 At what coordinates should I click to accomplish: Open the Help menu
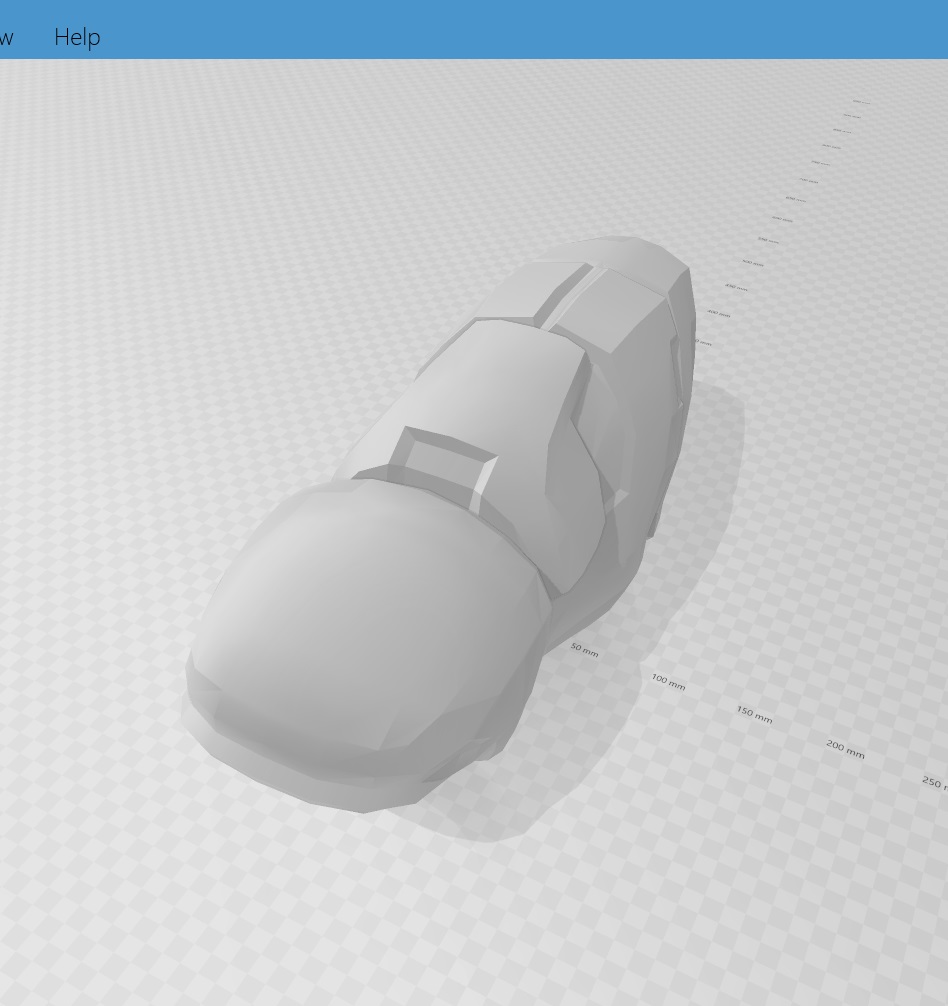(x=77, y=37)
